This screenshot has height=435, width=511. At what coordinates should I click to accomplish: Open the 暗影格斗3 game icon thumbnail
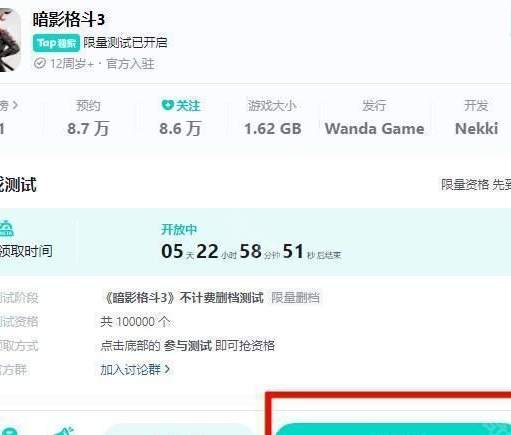[10, 40]
